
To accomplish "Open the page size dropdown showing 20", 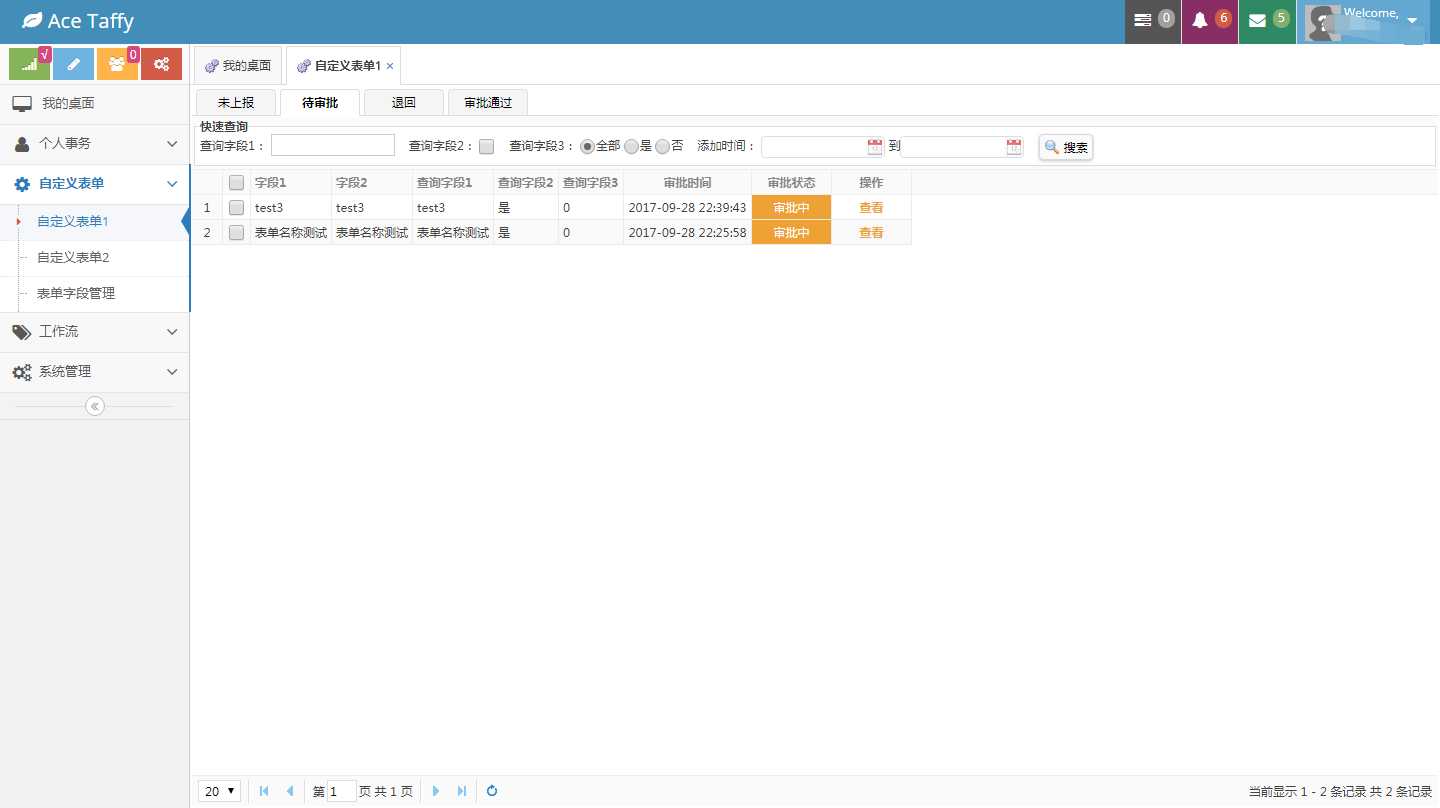I will click(220, 791).
